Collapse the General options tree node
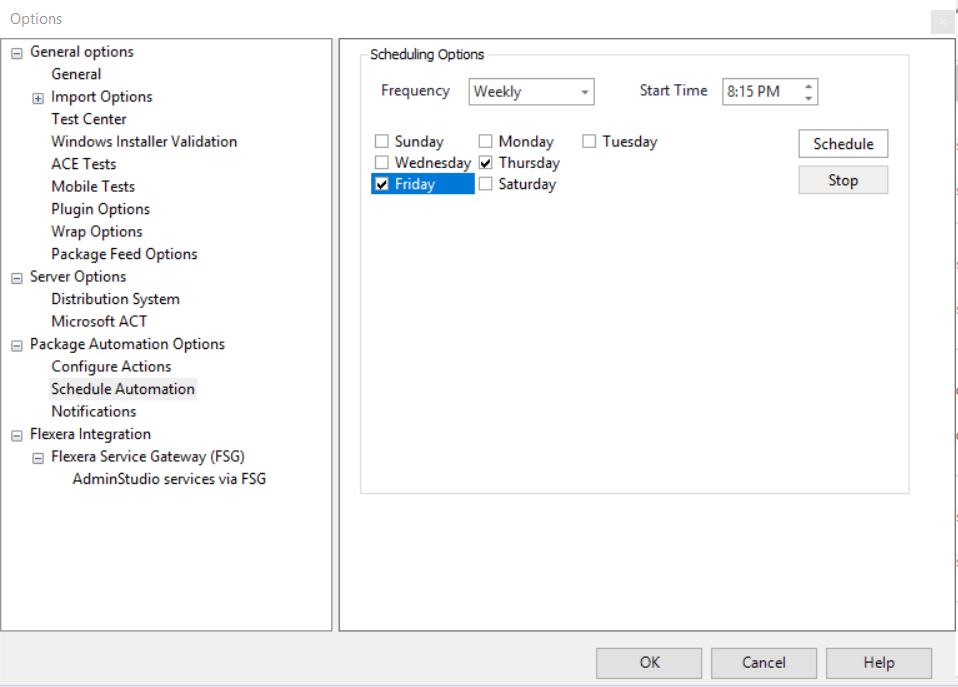The image size is (958, 687). [17, 53]
